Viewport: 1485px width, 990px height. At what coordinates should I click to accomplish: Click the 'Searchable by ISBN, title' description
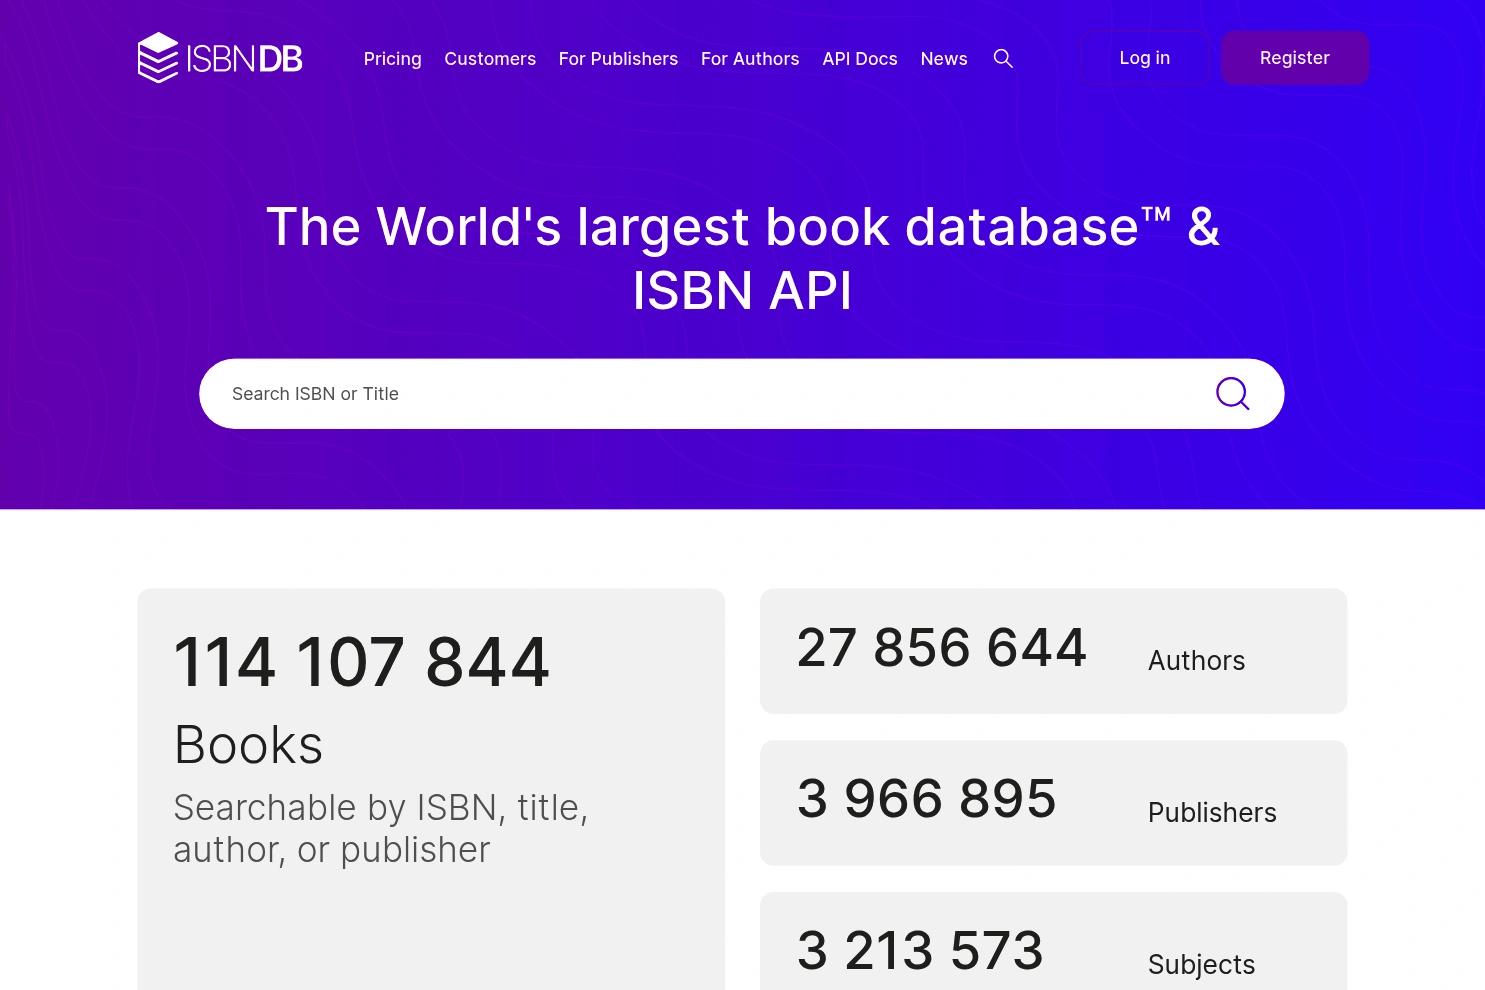(x=381, y=828)
